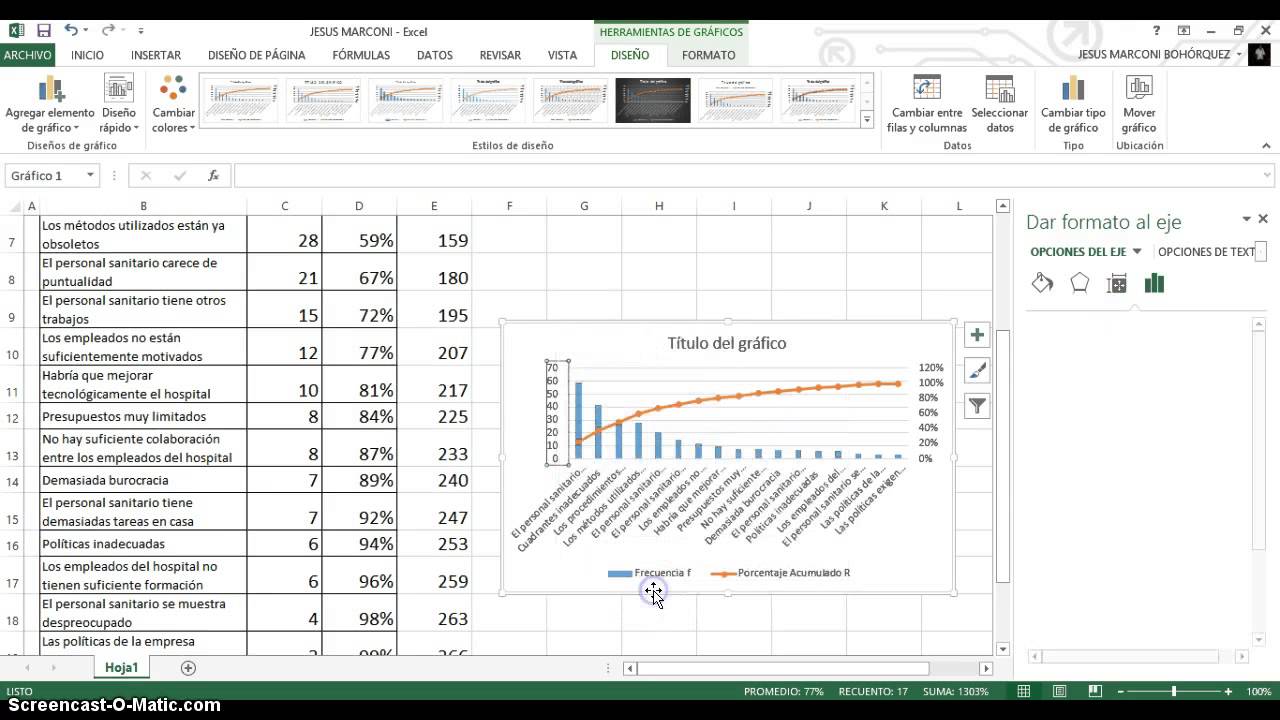Viewport: 1280px width, 720px height.
Task: Open Diseño rápido chart layouts
Action: (119, 104)
